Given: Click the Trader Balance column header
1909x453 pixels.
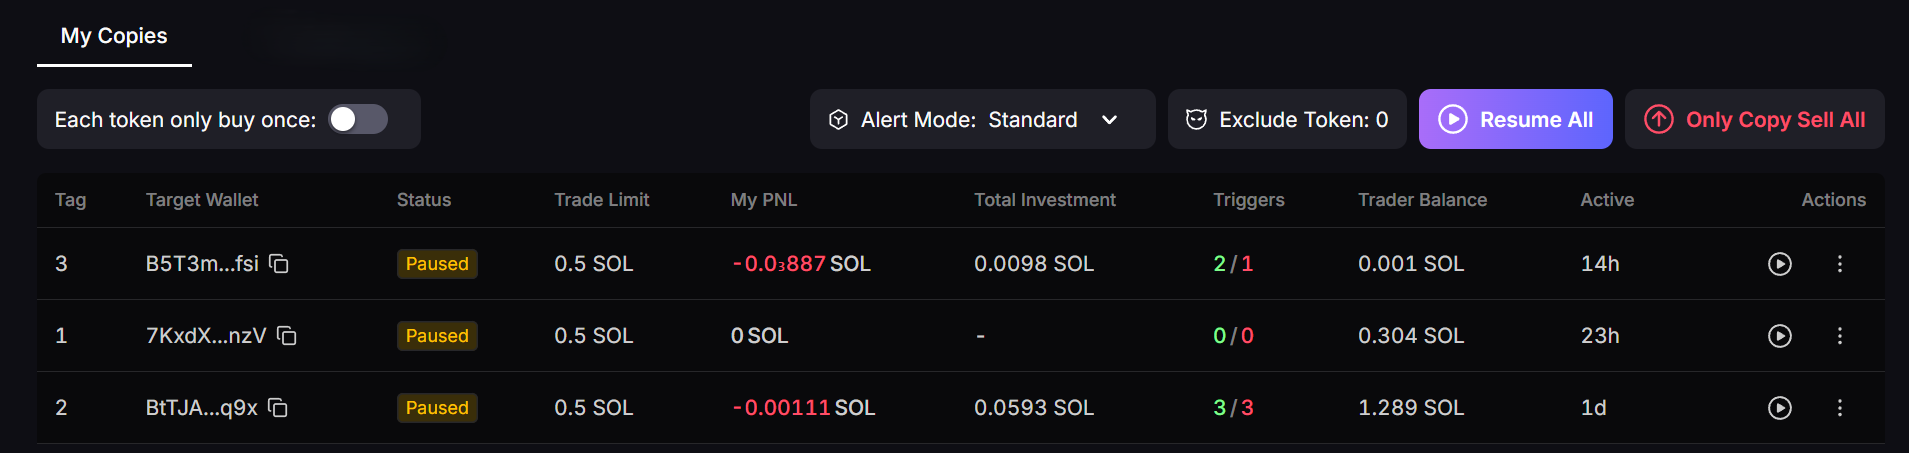Looking at the screenshot, I should coord(1422,200).
